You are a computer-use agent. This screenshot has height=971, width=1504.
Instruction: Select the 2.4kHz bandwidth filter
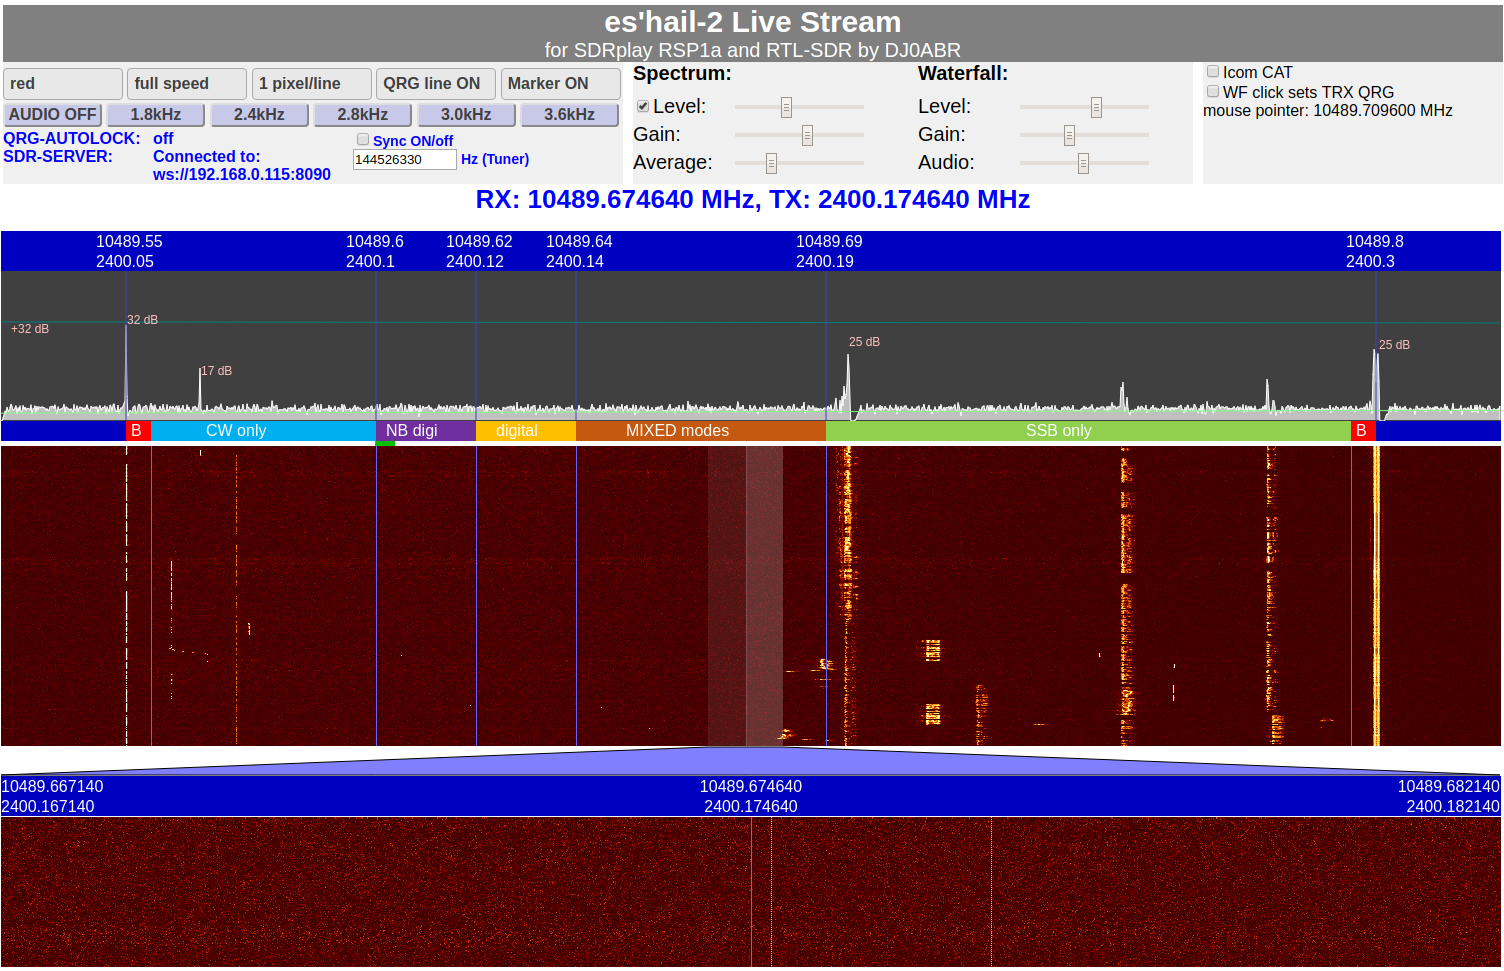pos(259,115)
